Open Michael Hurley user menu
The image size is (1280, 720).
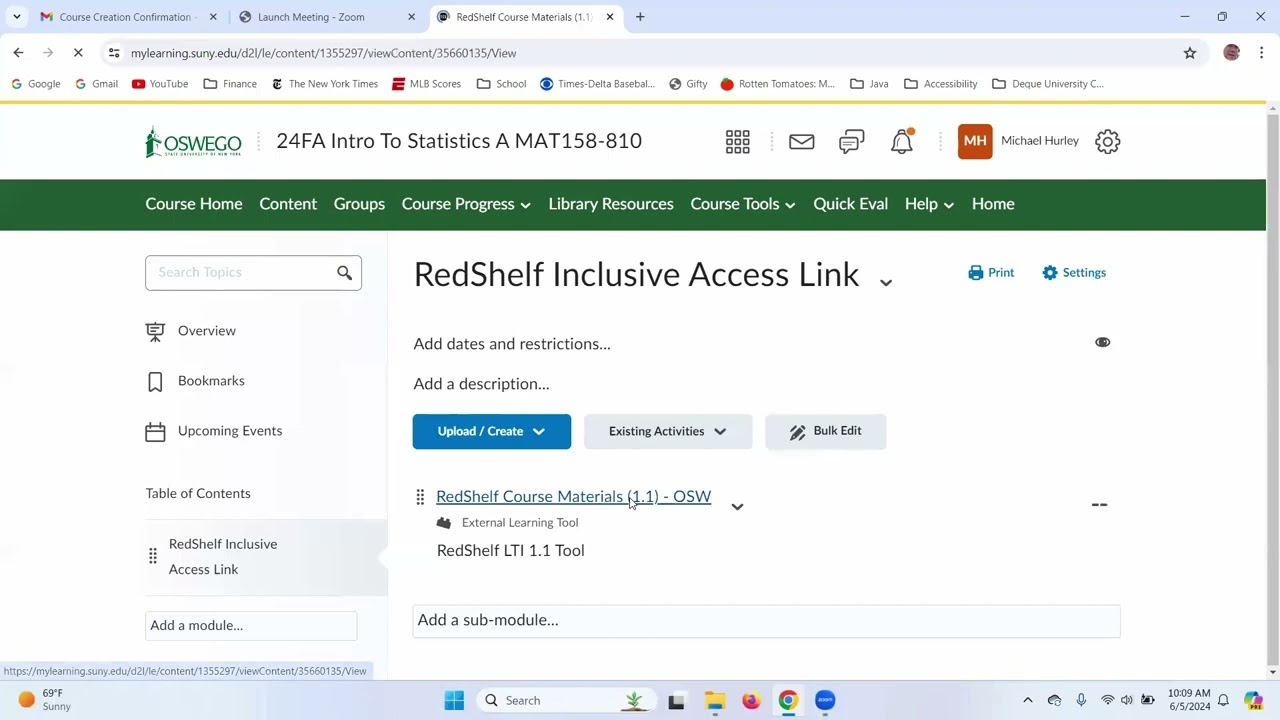point(1019,141)
